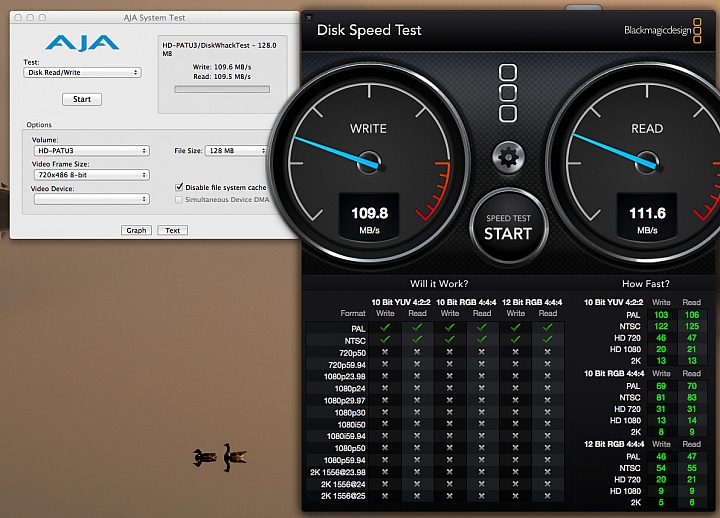720x518 pixels.
Task: Click the 109.8 MB/s write readout
Action: coord(369,216)
